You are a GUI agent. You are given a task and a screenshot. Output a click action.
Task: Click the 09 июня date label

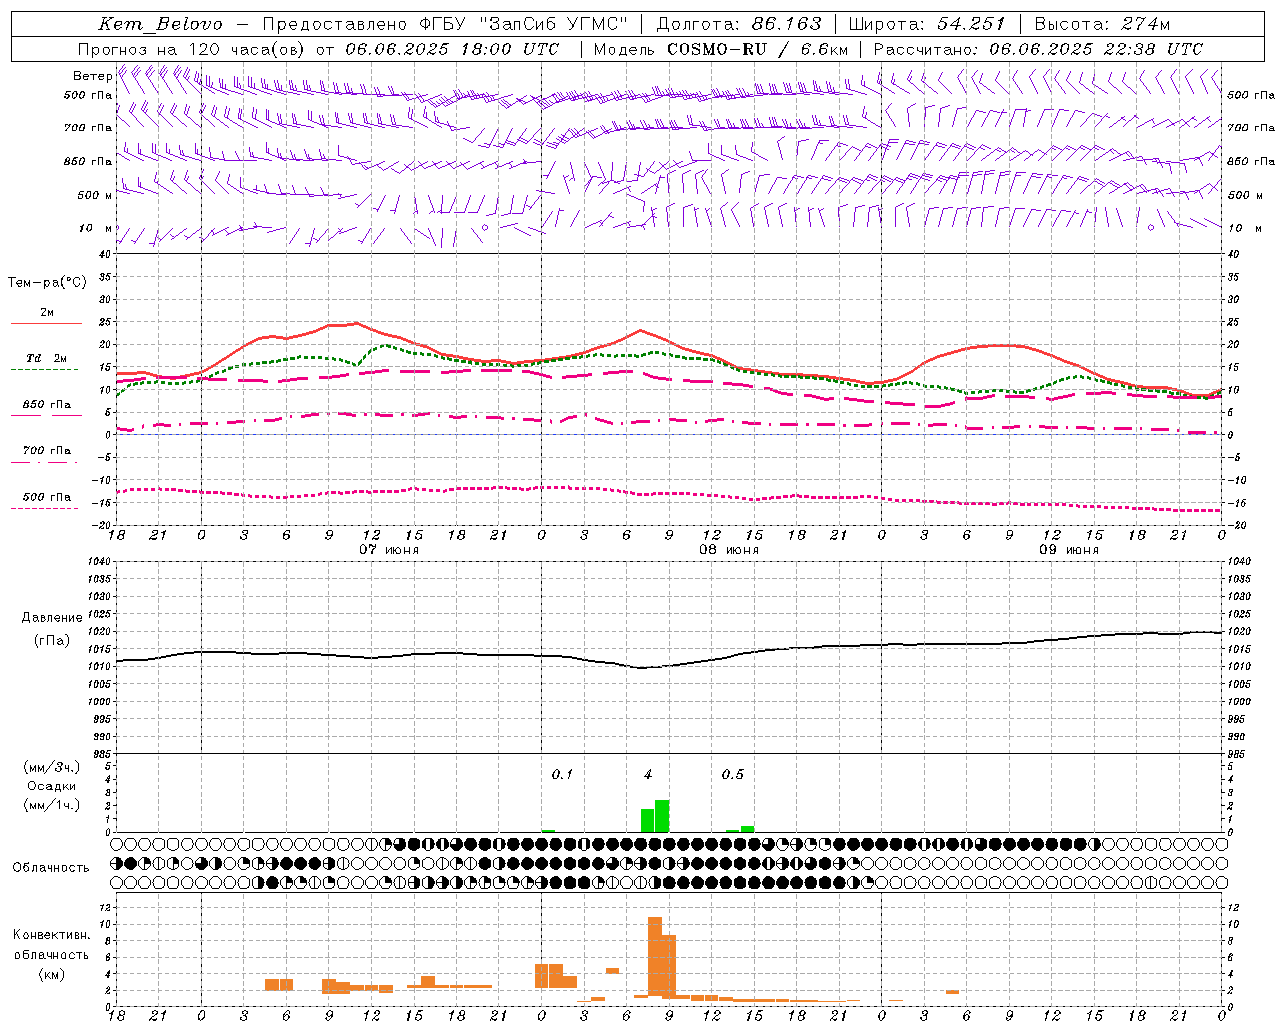[1069, 550]
